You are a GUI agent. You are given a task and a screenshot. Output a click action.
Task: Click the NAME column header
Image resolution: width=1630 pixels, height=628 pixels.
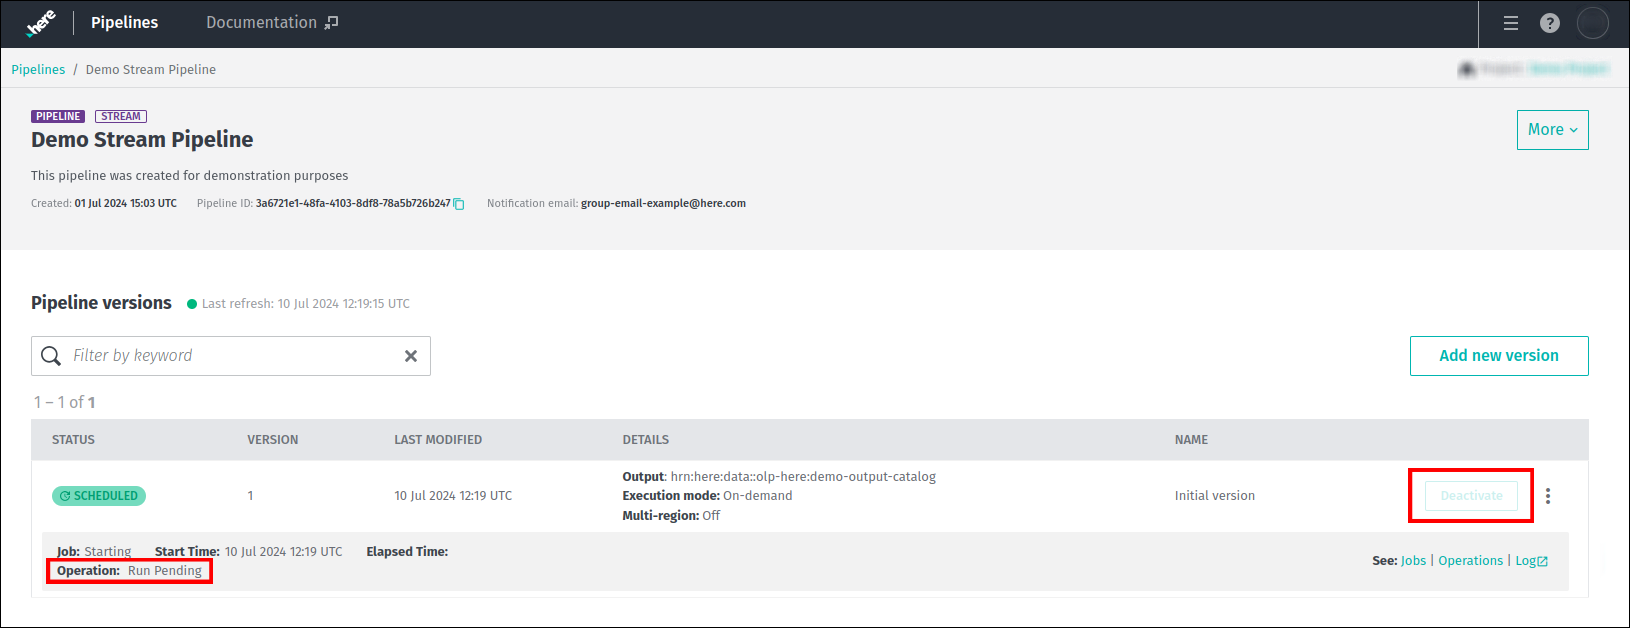point(1191,440)
